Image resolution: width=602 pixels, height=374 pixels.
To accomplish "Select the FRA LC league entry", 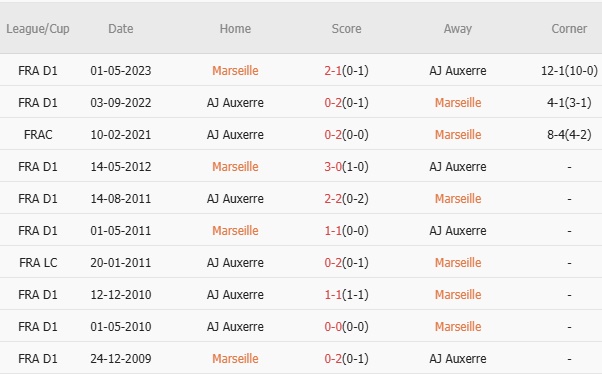I will pos(38,263).
